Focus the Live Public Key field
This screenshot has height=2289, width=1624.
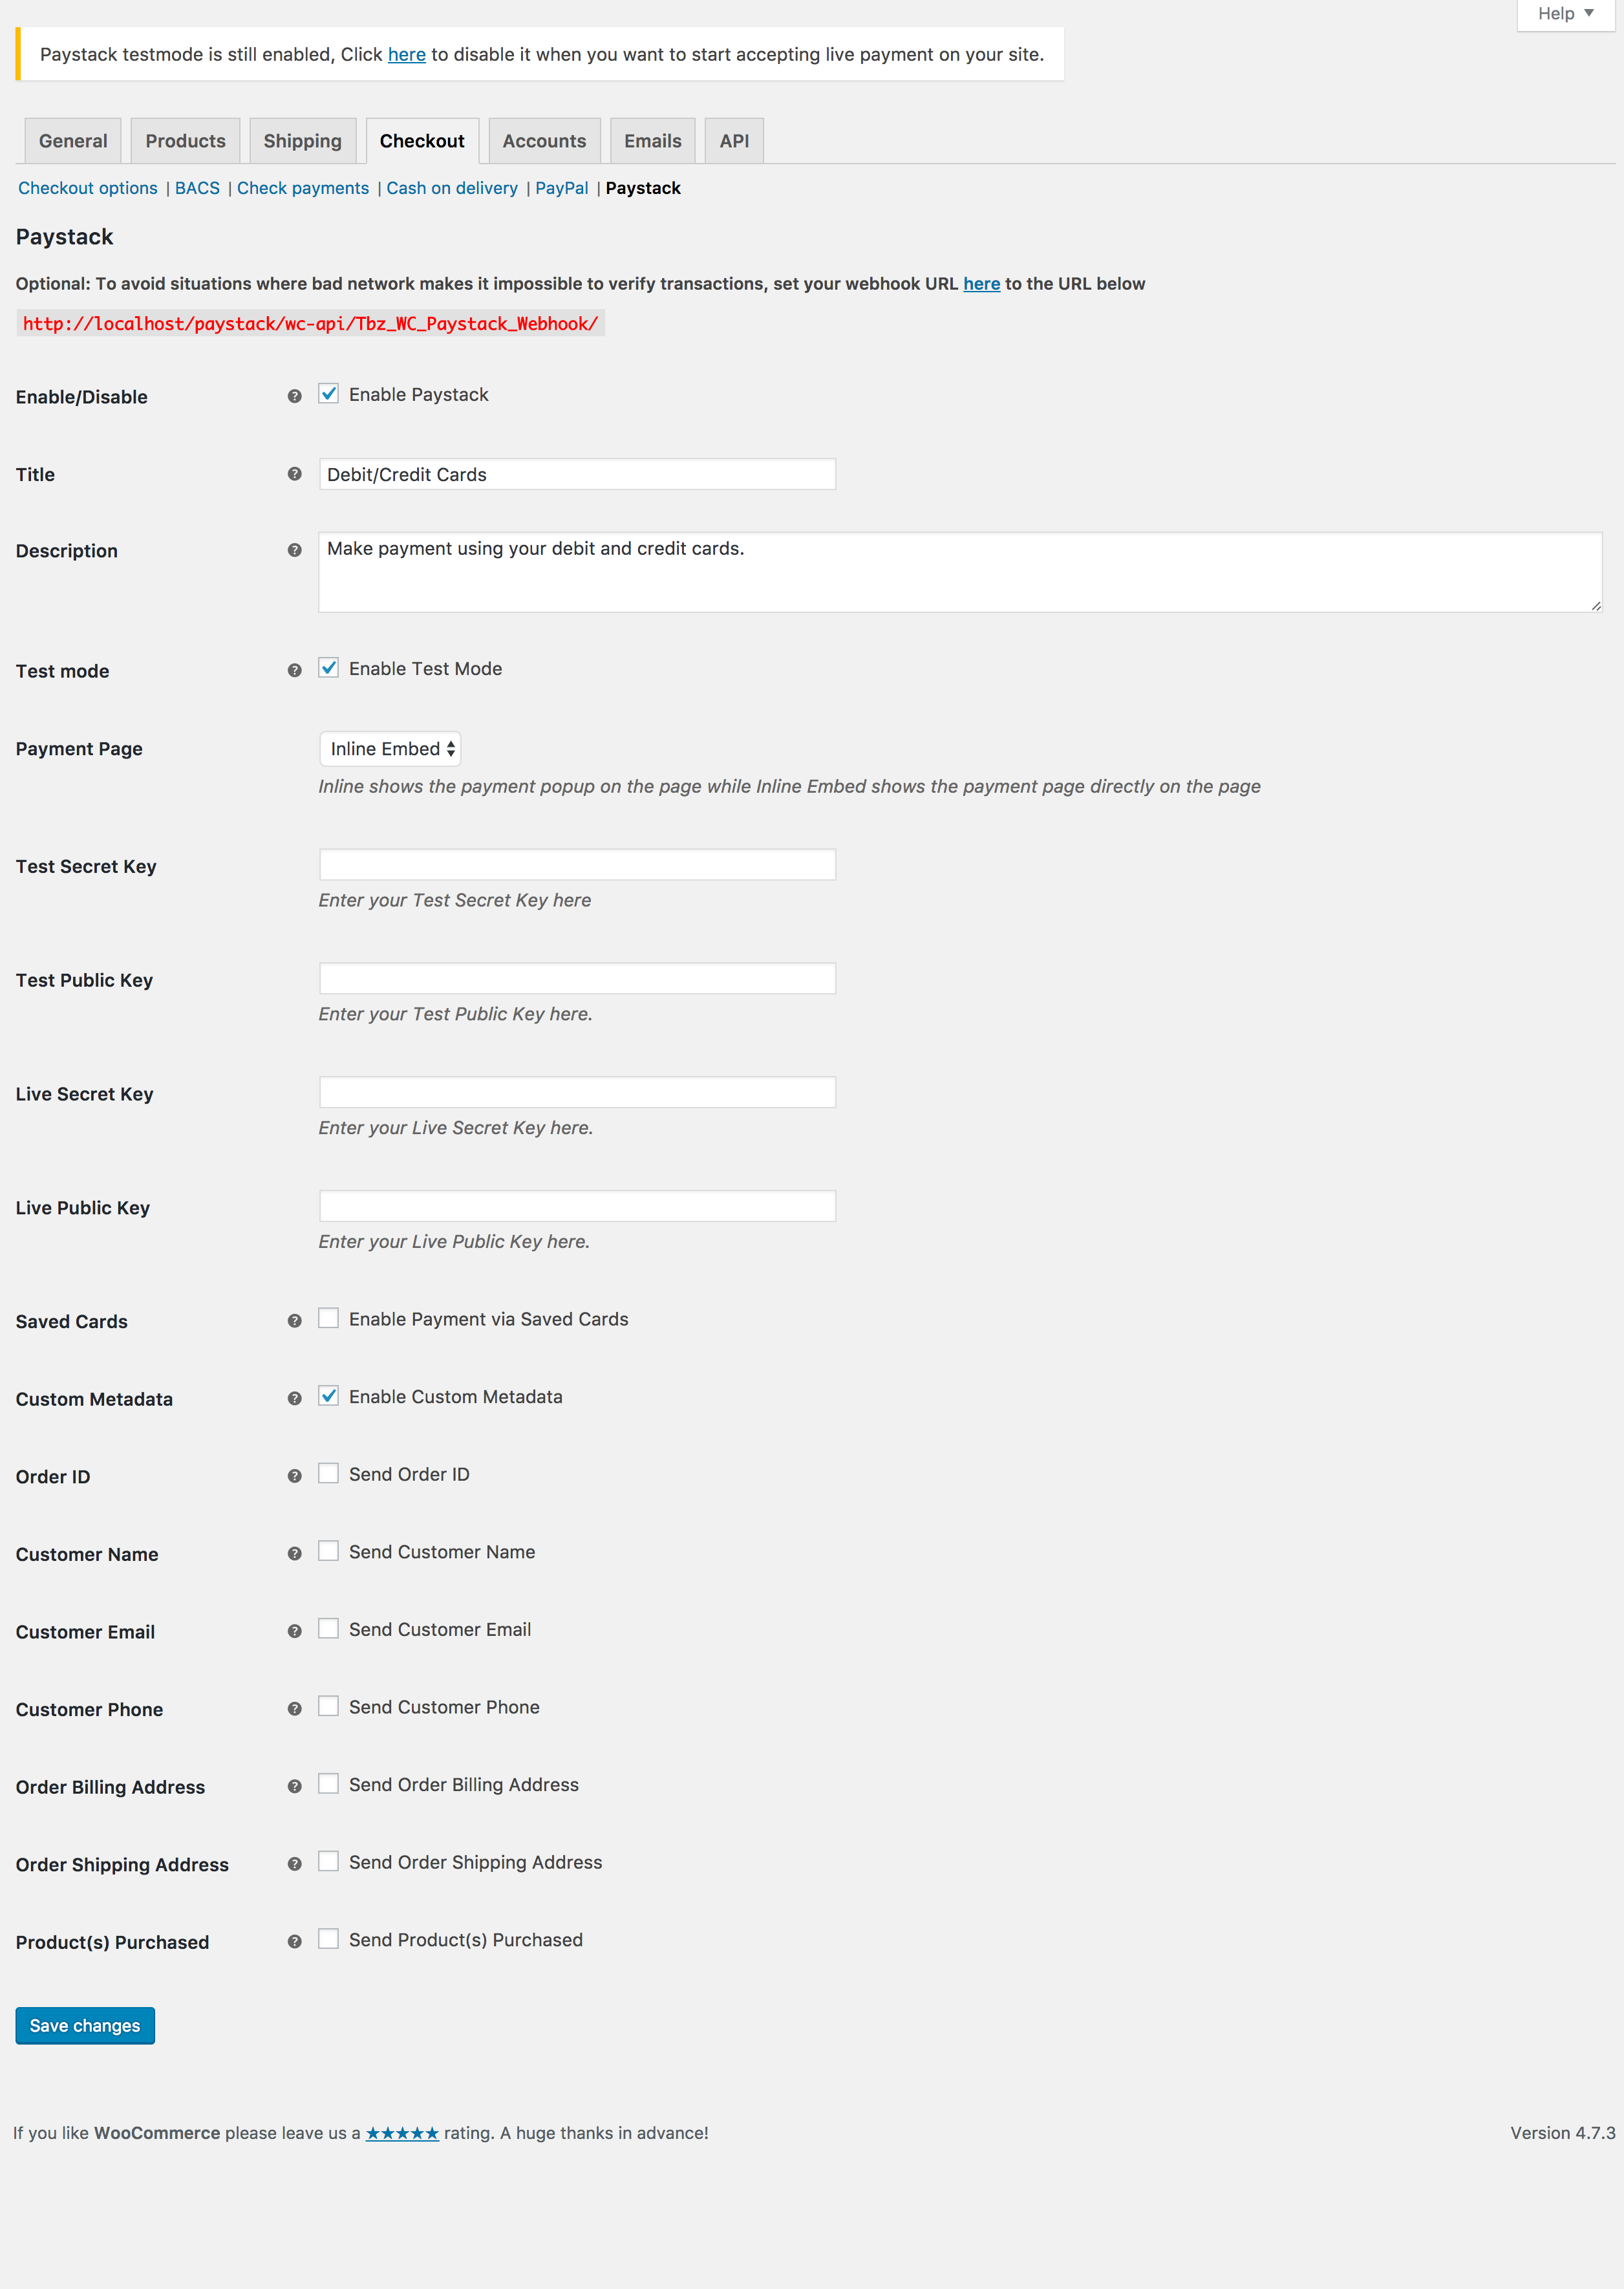click(577, 1206)
